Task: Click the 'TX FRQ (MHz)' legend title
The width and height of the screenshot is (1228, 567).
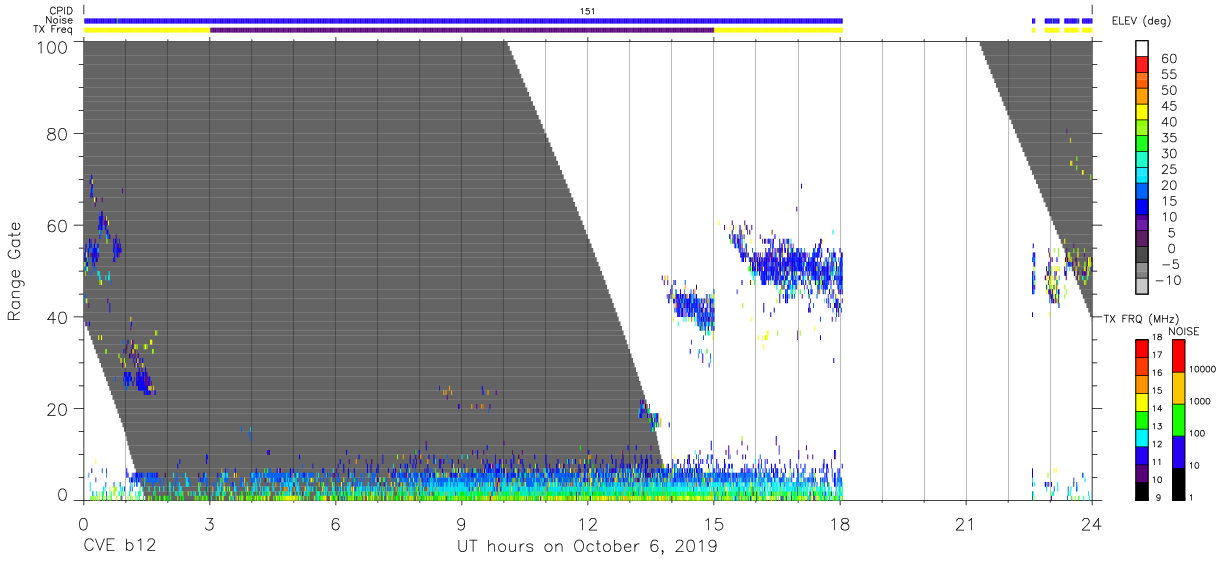Action: pyautogui.click(x=1141, y=319)
